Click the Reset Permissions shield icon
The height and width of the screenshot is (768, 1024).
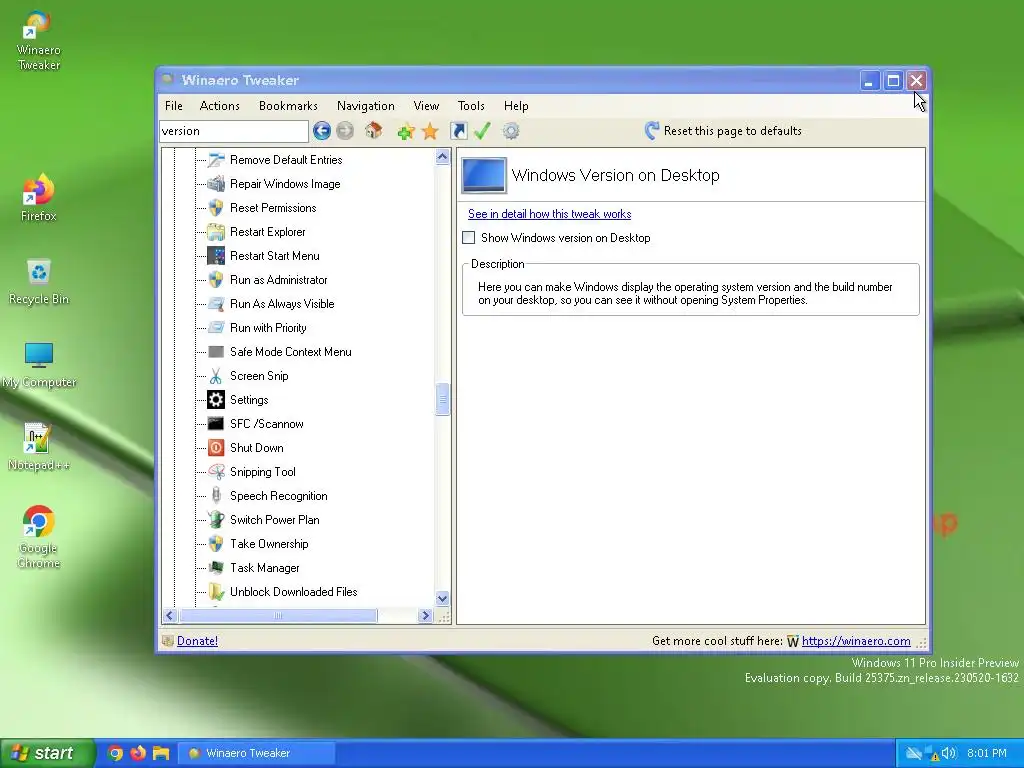tap(216, 208)
